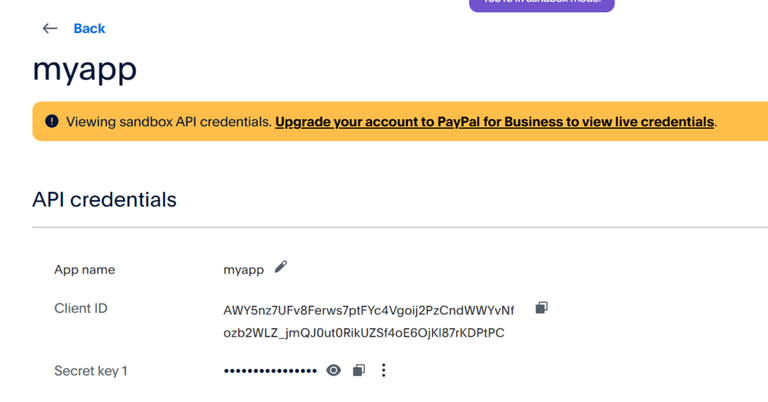Click the Secret key 1 label
The height and width of the screenshot is (402, 768).
tap(90, 371)
